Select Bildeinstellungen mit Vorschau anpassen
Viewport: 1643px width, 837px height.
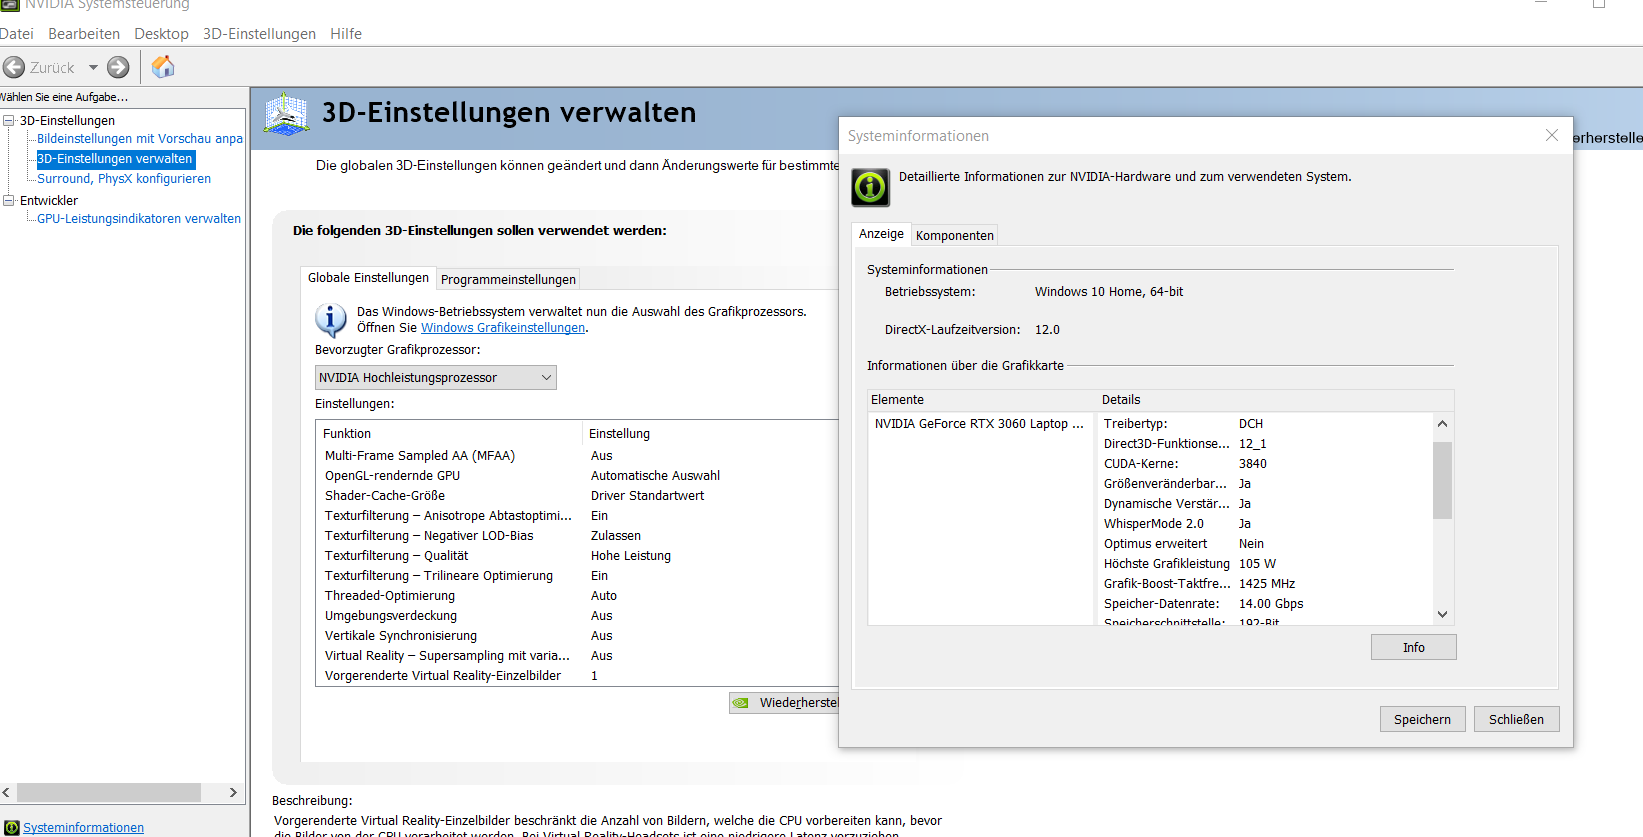point(140,139)
